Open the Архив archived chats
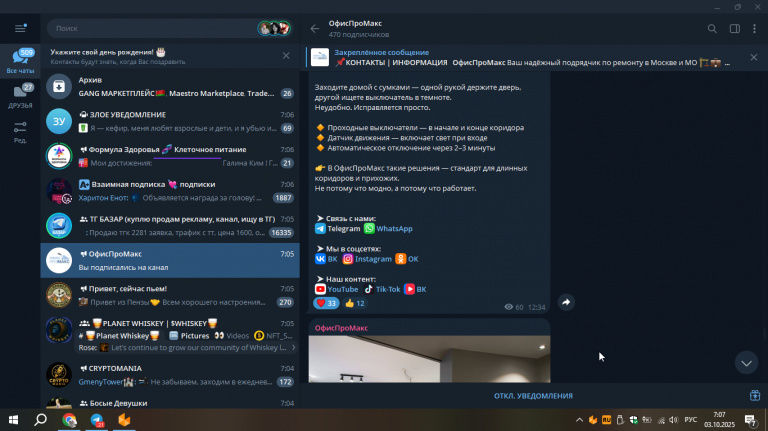 [170, 86]
